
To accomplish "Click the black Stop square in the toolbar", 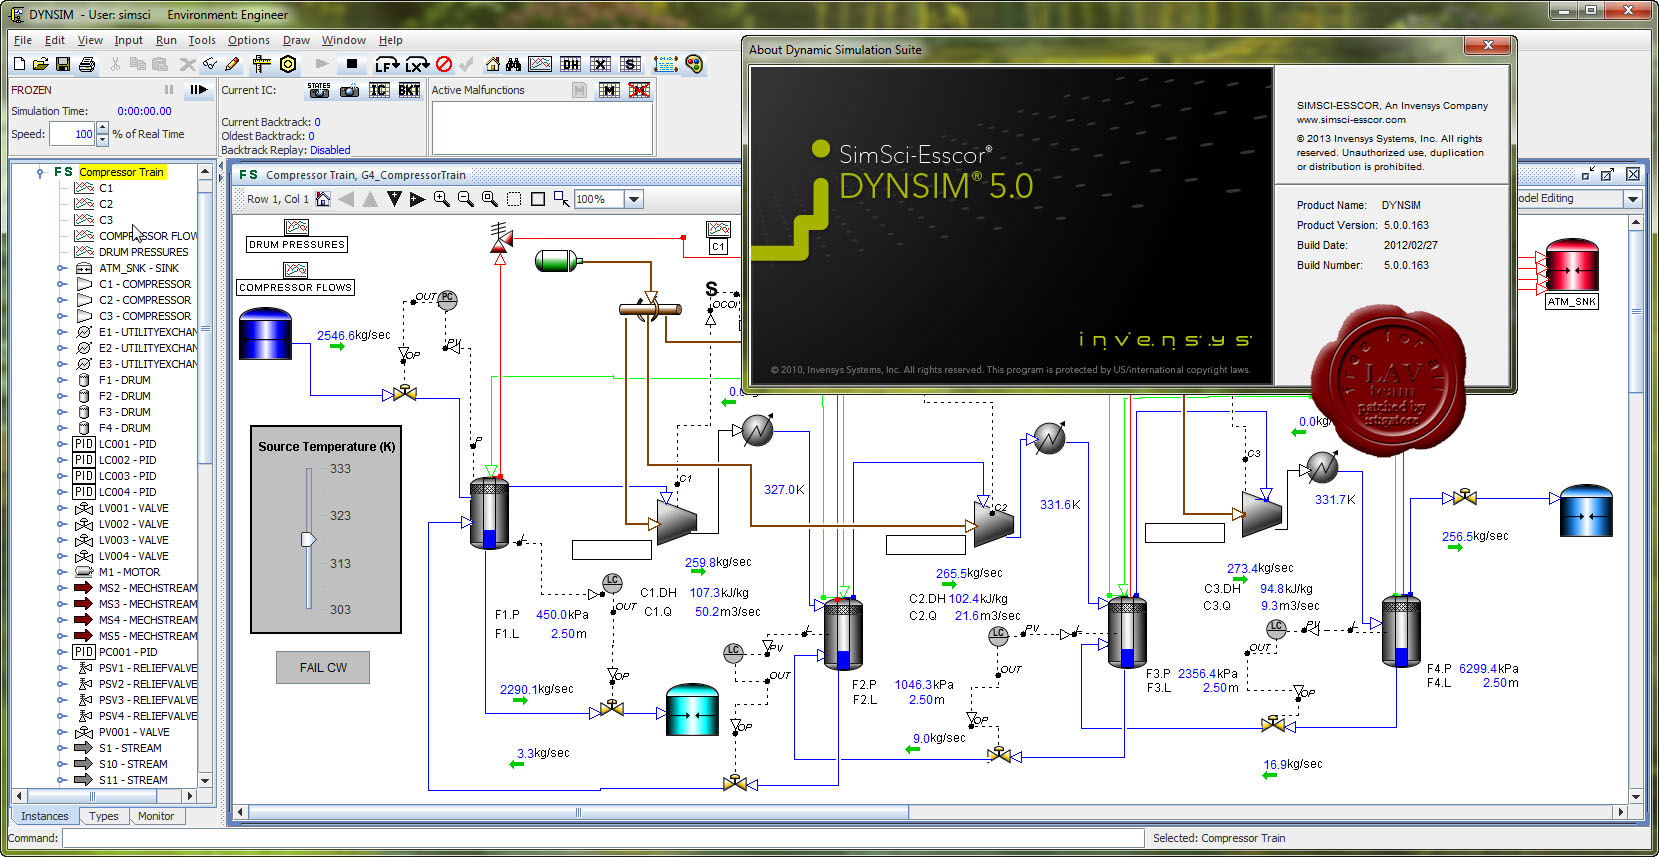I will tap(351, 64).
